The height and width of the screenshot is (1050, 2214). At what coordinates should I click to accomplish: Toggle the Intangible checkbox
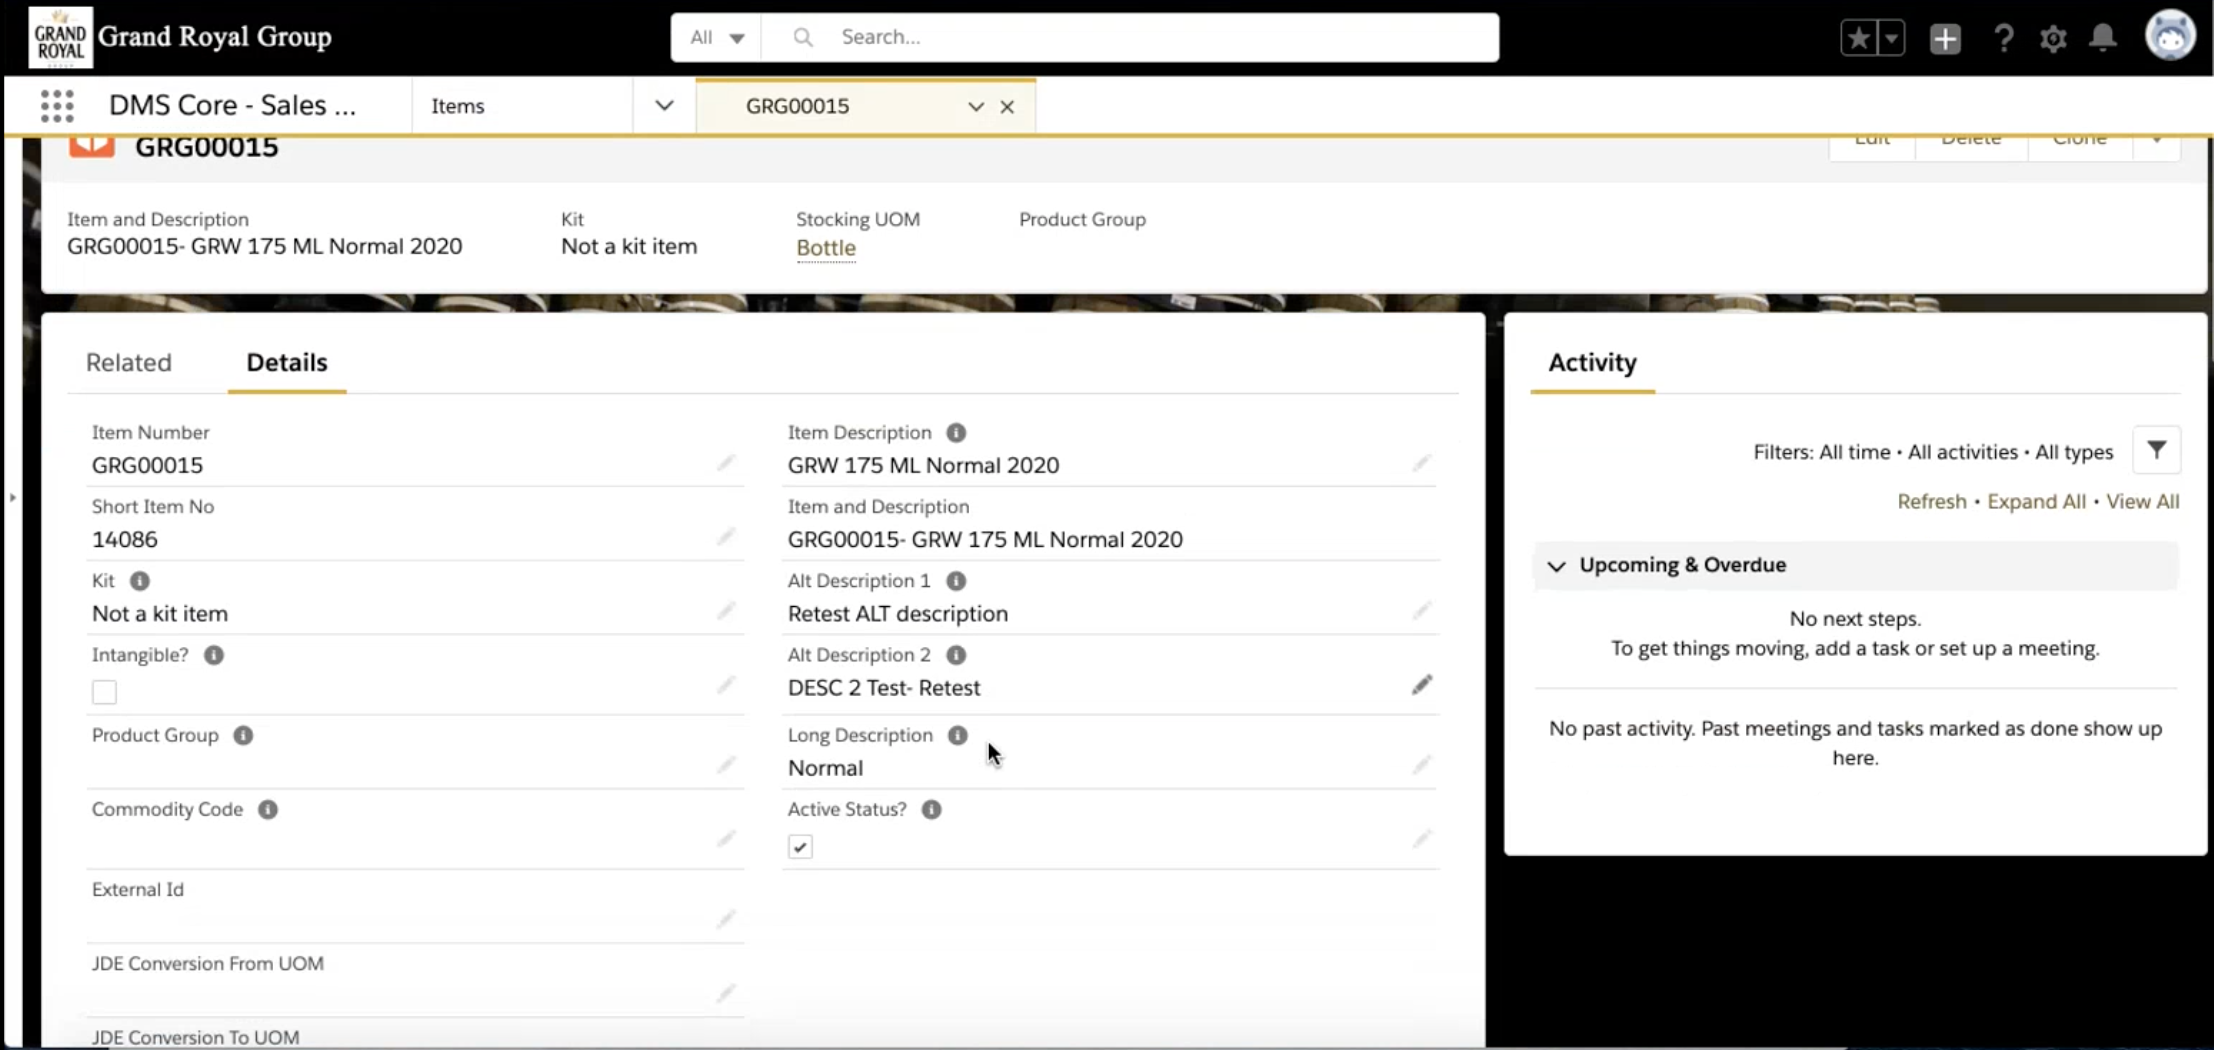coord(104,692)
